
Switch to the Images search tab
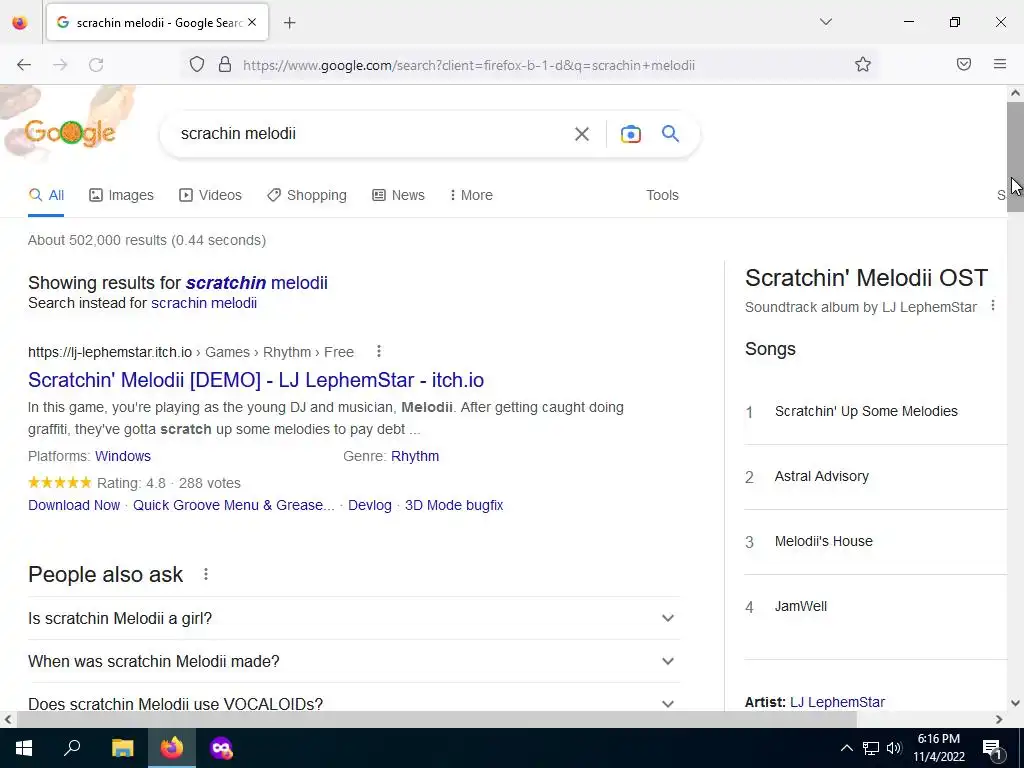pos(121,195)
